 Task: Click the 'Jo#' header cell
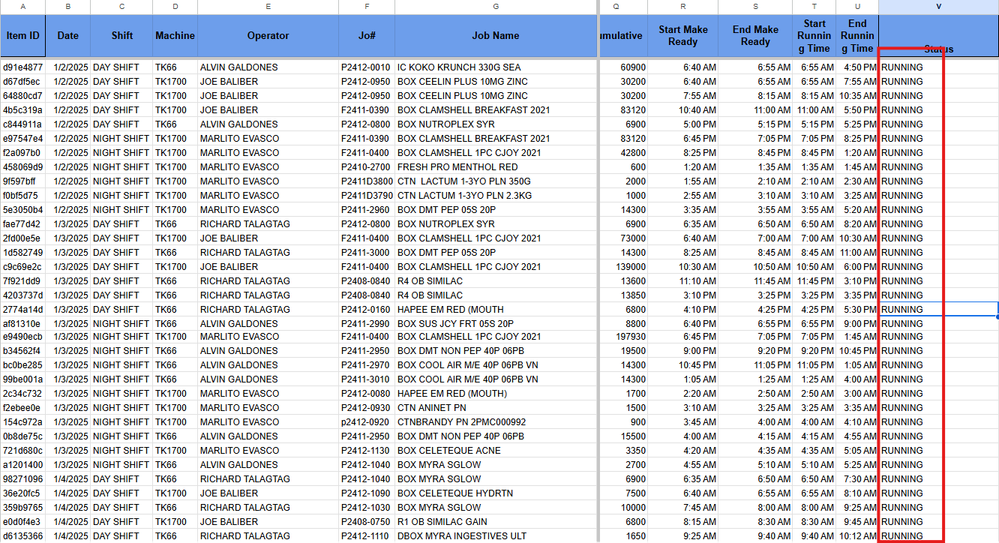pyautogui.click(x=366, y=36)
